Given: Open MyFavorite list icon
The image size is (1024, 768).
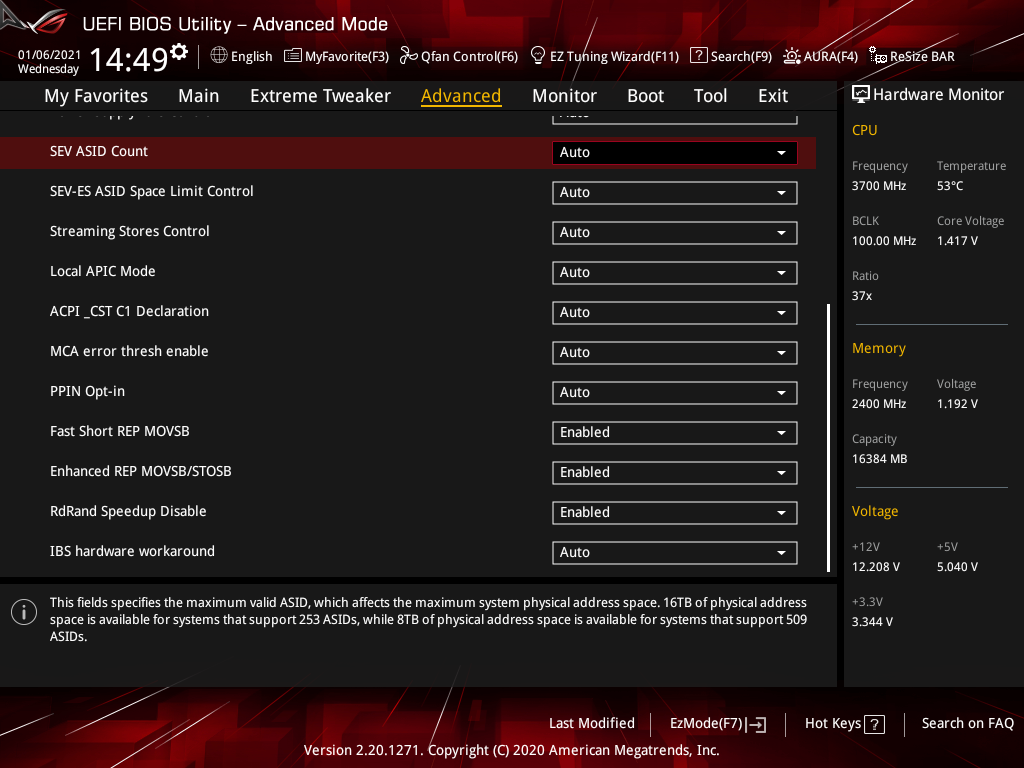Looking at the screenshot, I should coord(293,56).
